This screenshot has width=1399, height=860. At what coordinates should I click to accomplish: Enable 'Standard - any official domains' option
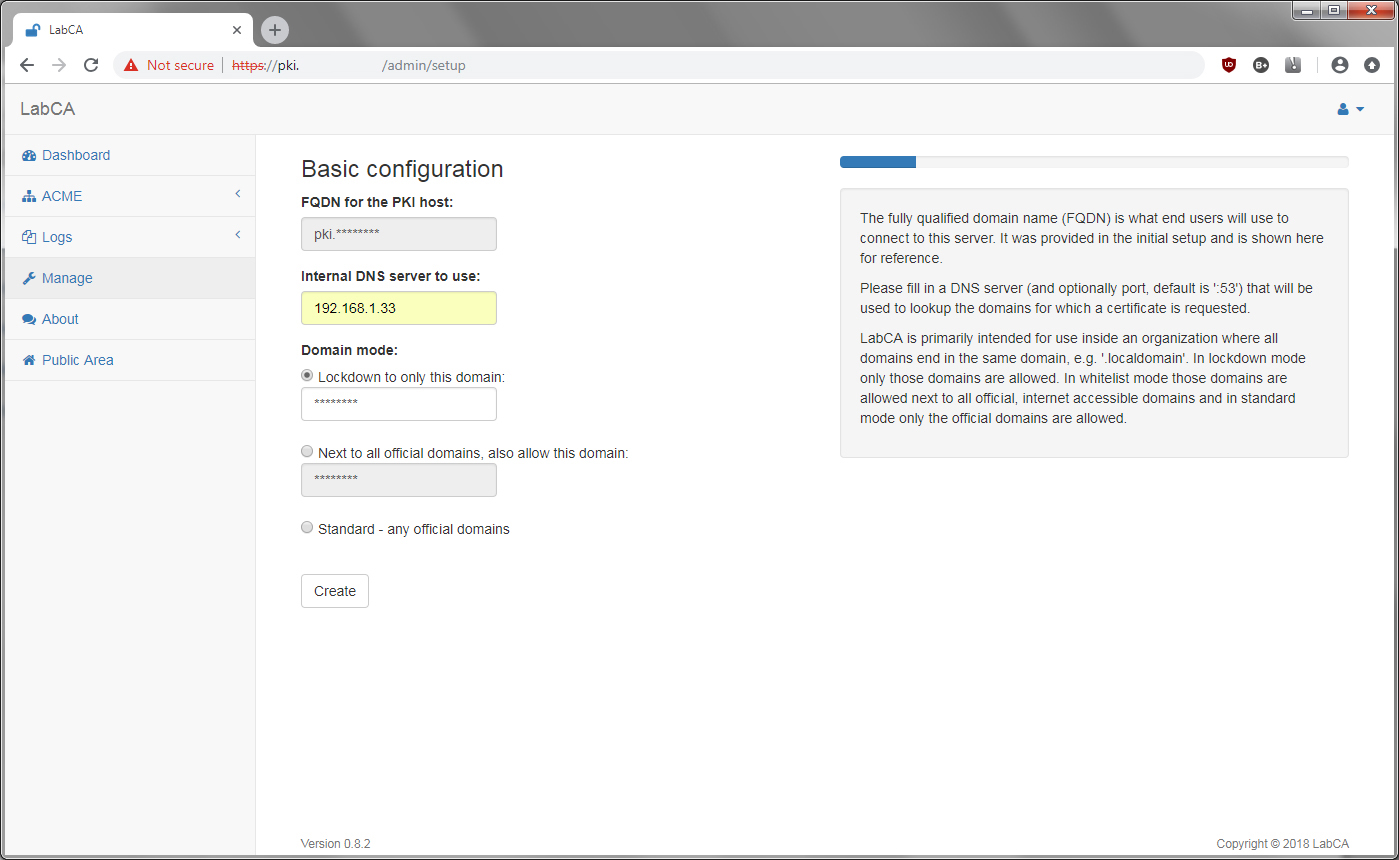(307, 527)
